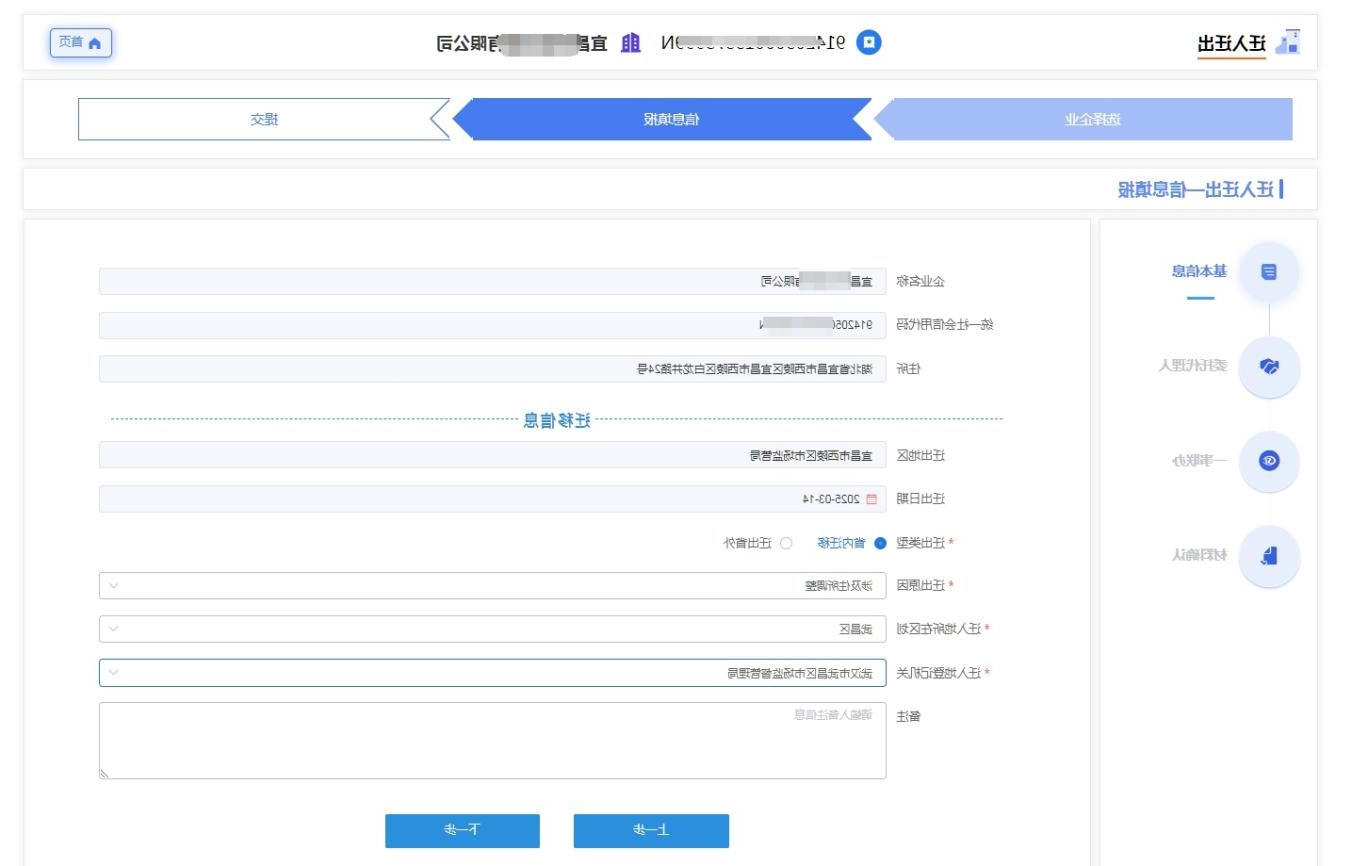
Task: Click the 上一步 button
Action: 651,831
